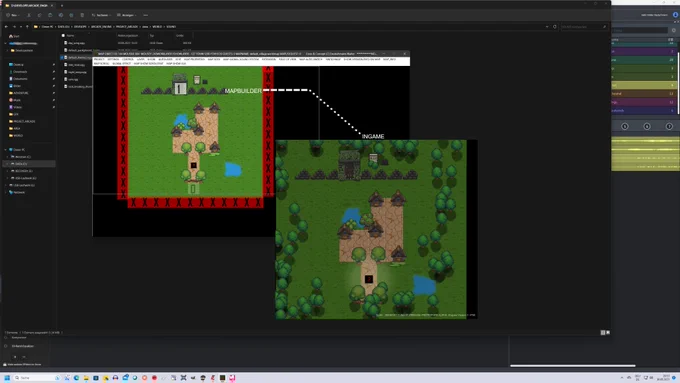Sort files by the Änderungsdatum column header
Viewport: 680px width, 383px height.
(128, 36)
